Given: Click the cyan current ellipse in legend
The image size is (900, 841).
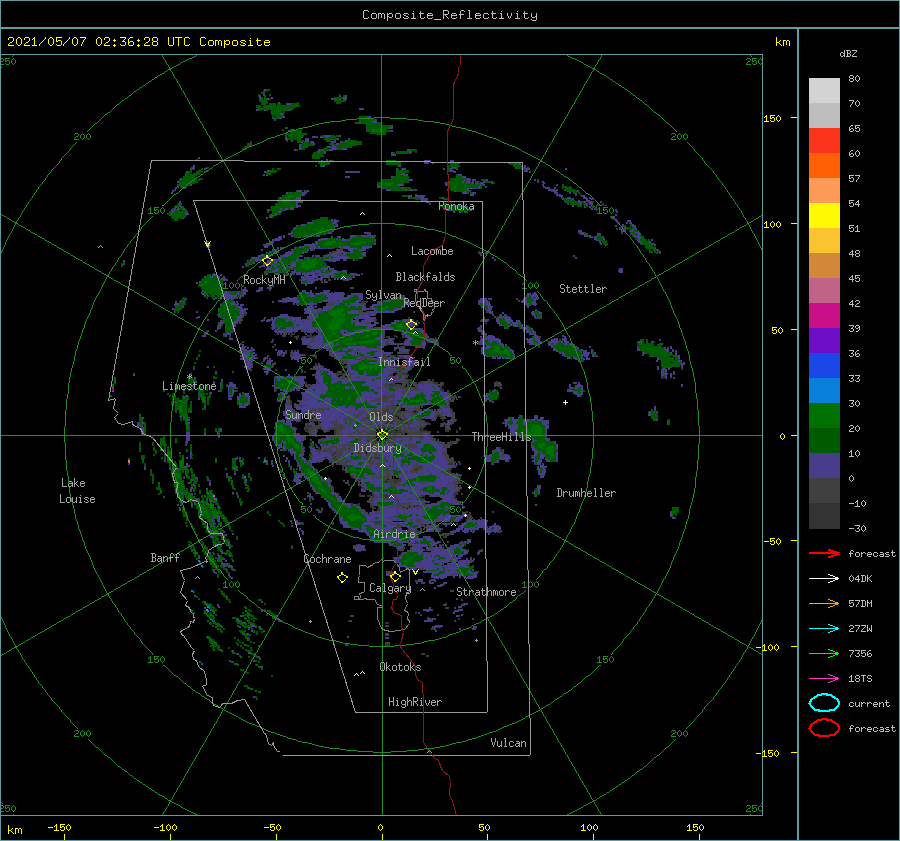Looking at the screenshot, I should pos(824,703).
